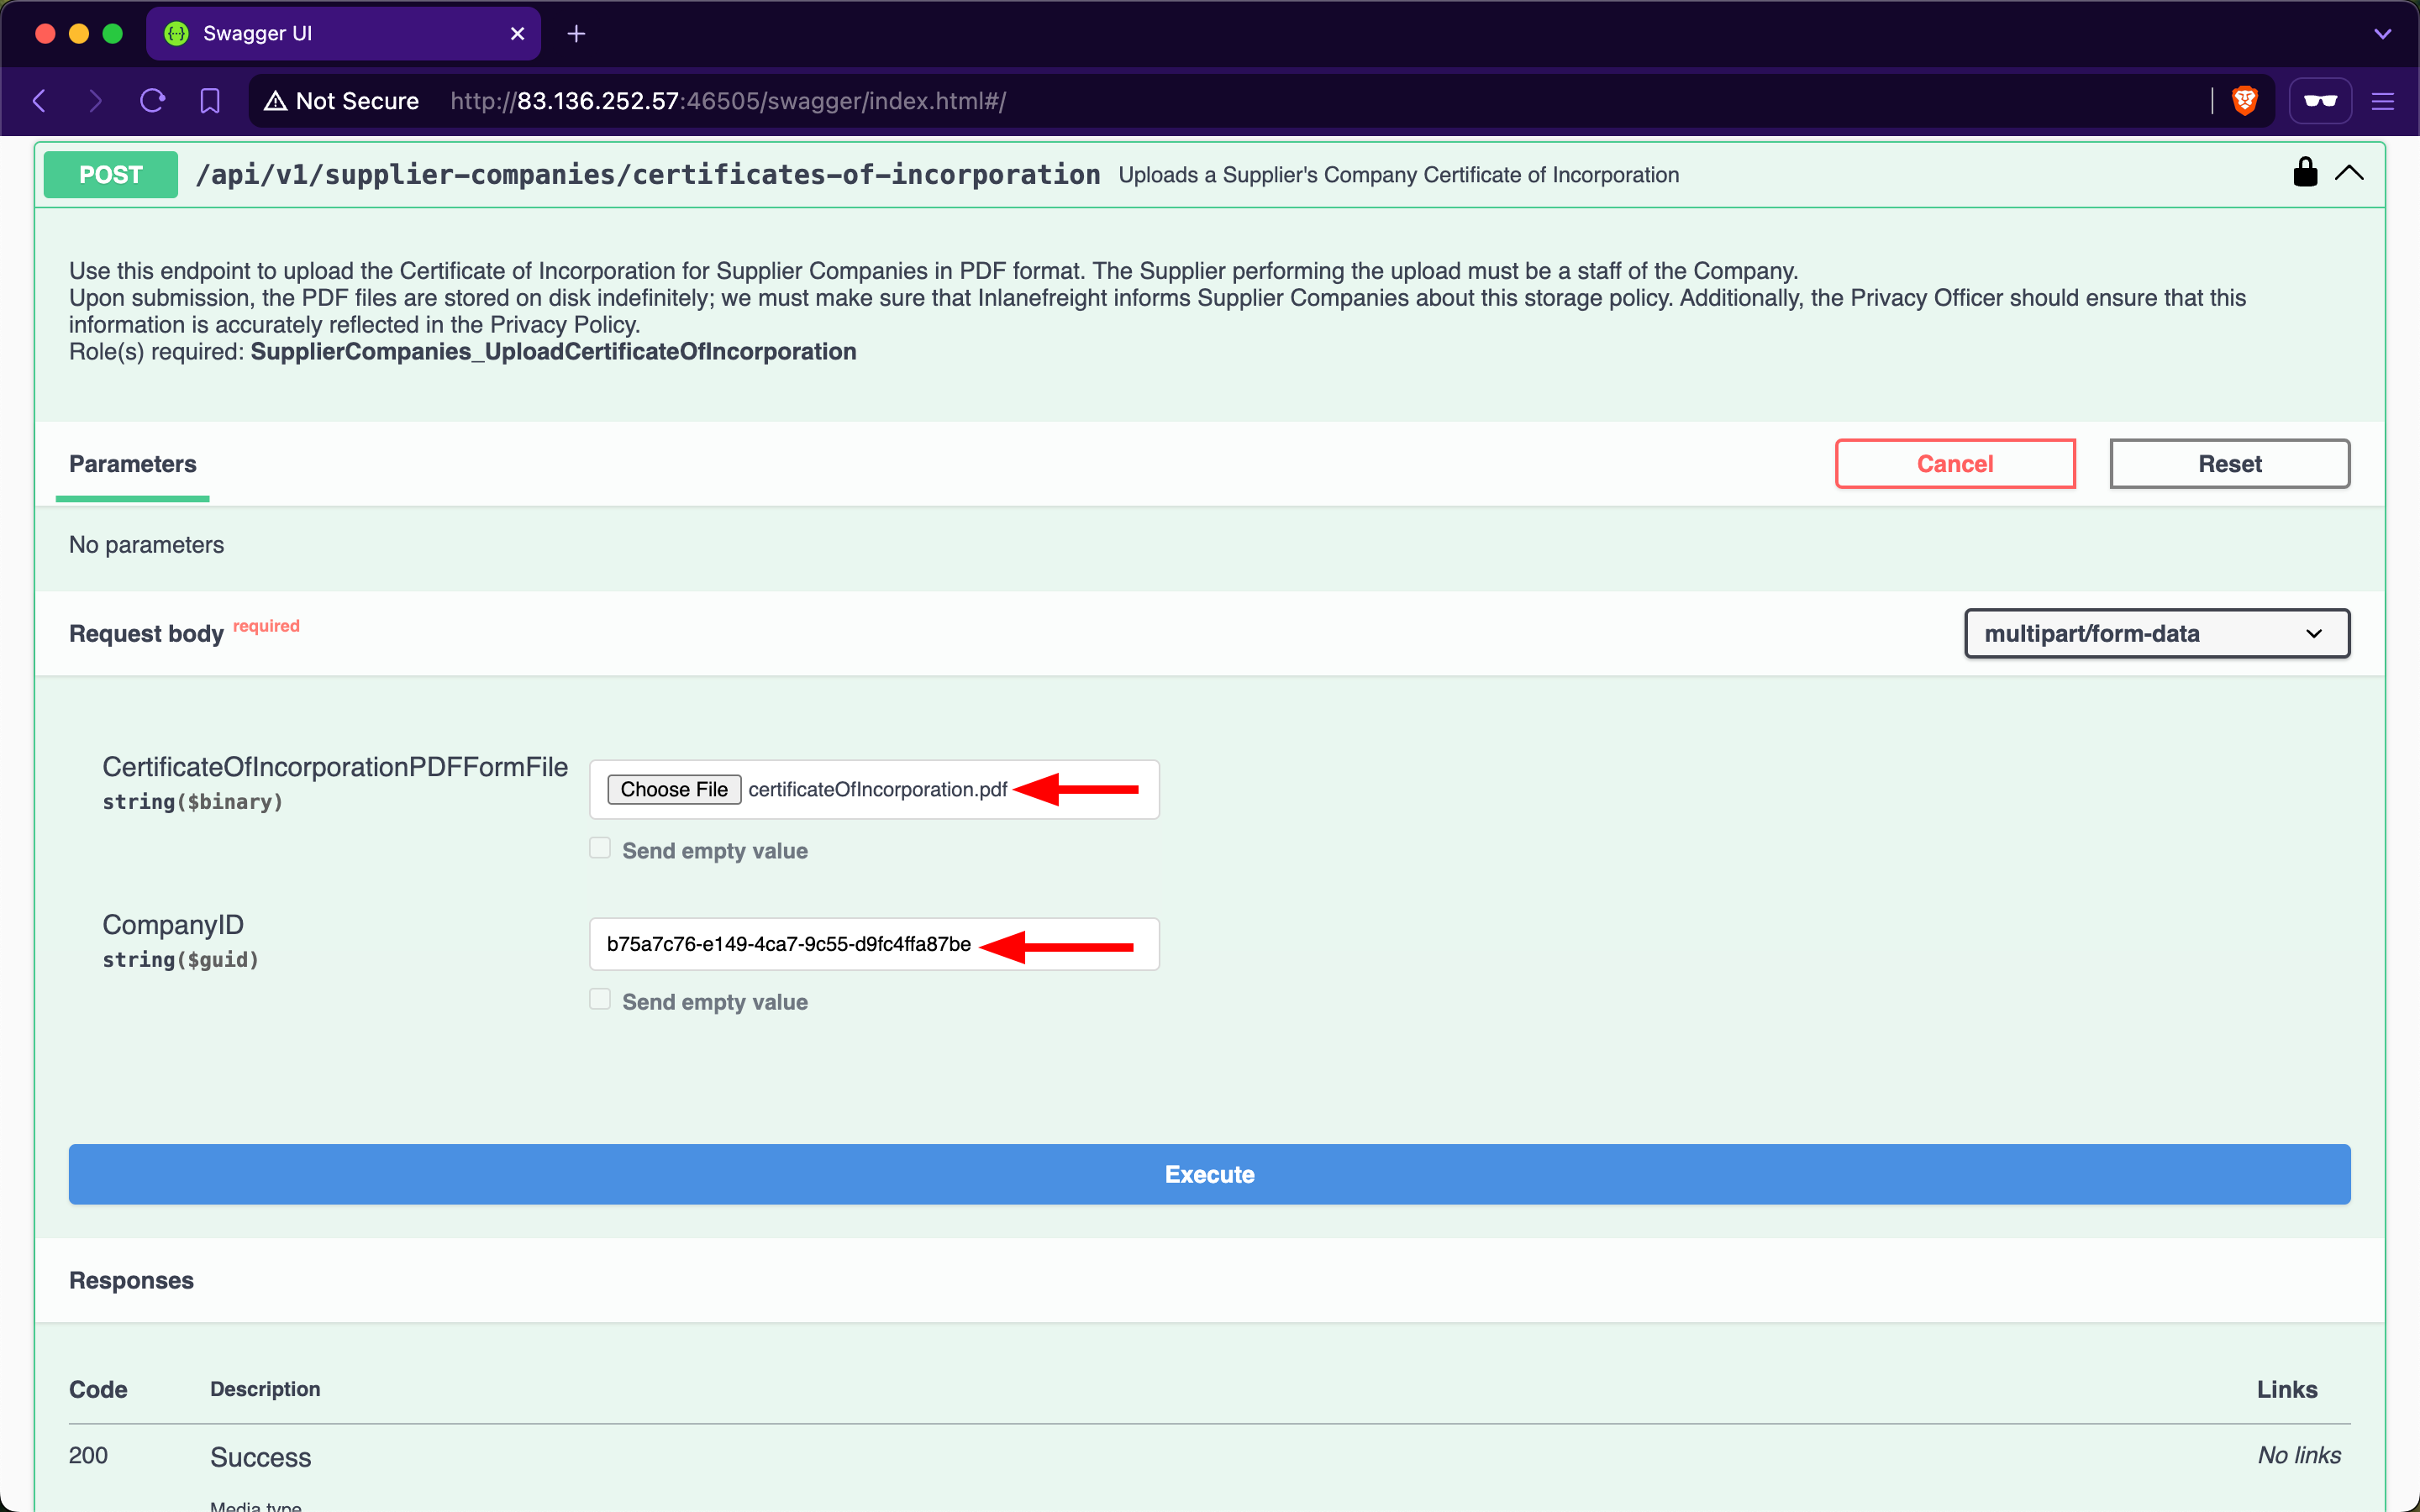The height and width of the screenshot is (1512, 2420).
Task: Click the 200 response code cell
Action: click(x=88, y=1456)
